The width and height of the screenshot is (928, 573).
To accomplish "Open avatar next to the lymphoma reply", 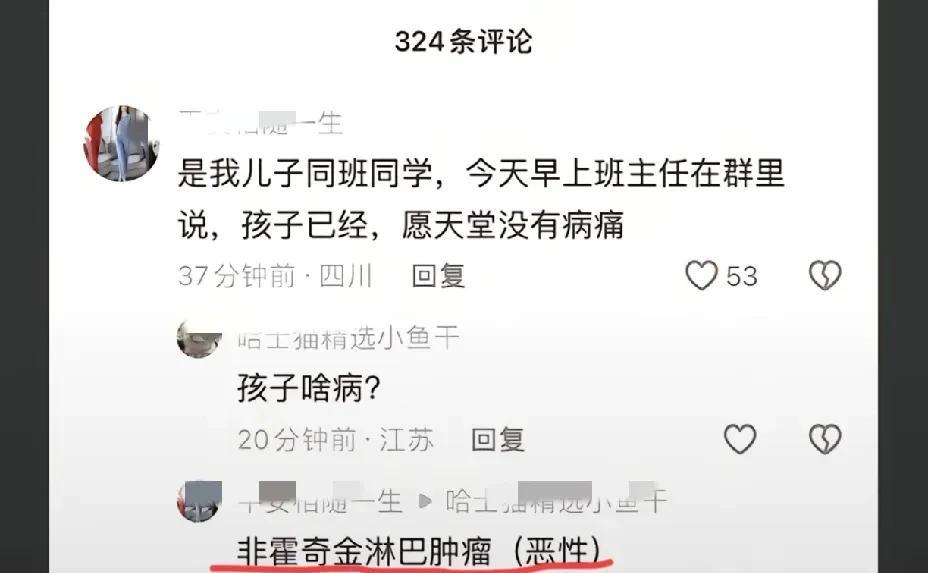I will [x=199, y=501].
